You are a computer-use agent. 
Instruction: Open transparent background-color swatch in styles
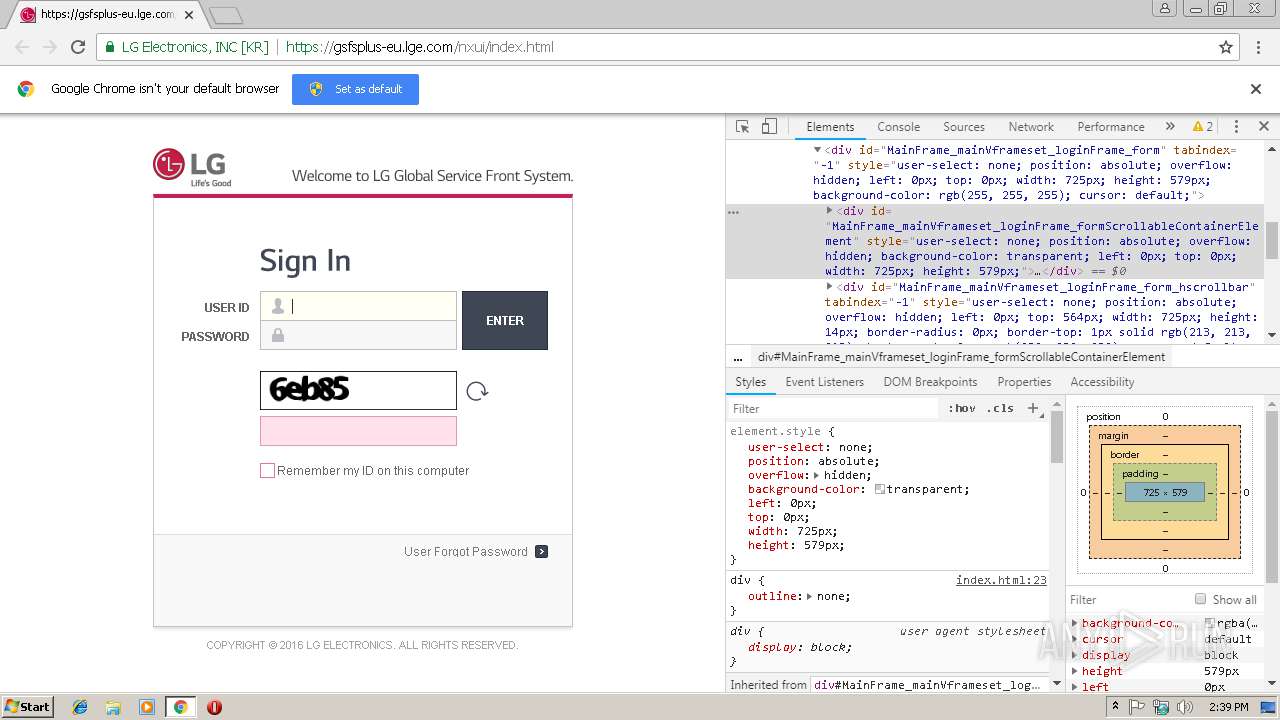click(880, 490)
